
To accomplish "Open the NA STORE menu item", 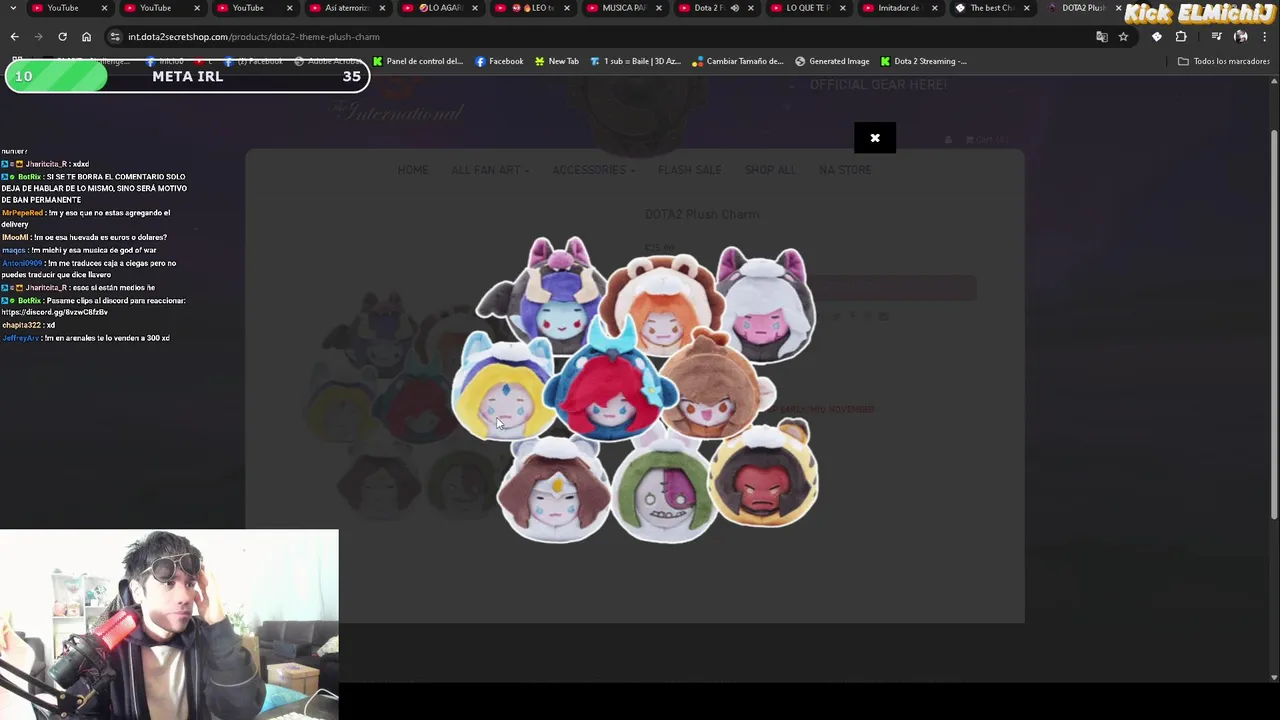I will tap(845, 170).
